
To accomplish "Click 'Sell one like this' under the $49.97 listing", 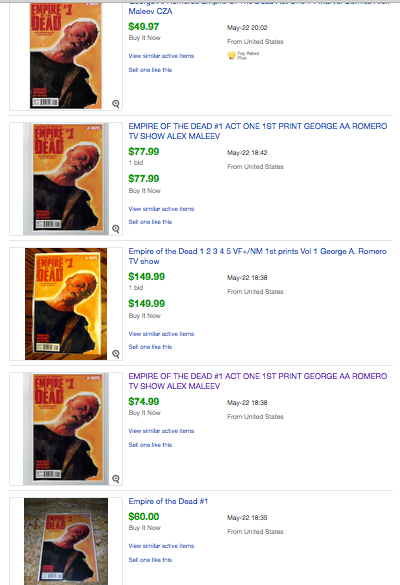I will [150, 70].
